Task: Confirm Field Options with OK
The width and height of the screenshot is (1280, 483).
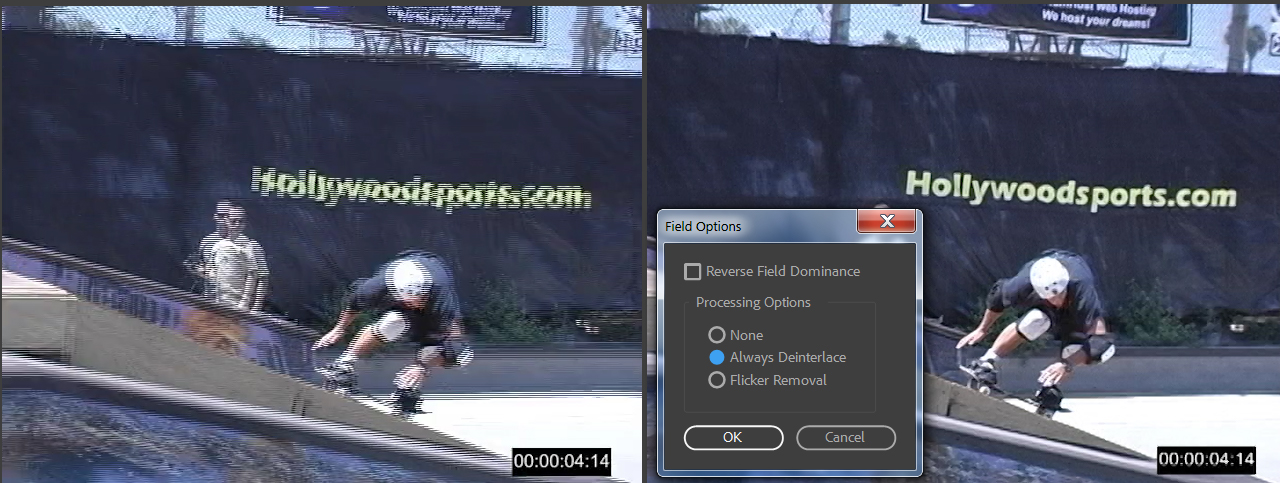Action: (x=733, y=437)
